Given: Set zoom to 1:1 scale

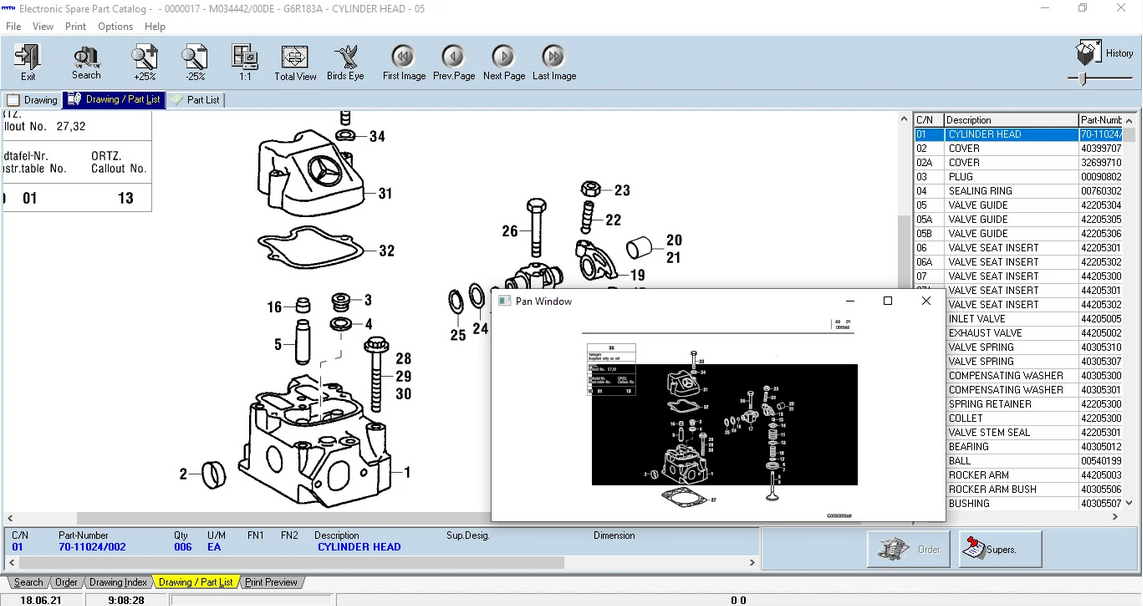Looking at the screenshot, I should point(245,61).
